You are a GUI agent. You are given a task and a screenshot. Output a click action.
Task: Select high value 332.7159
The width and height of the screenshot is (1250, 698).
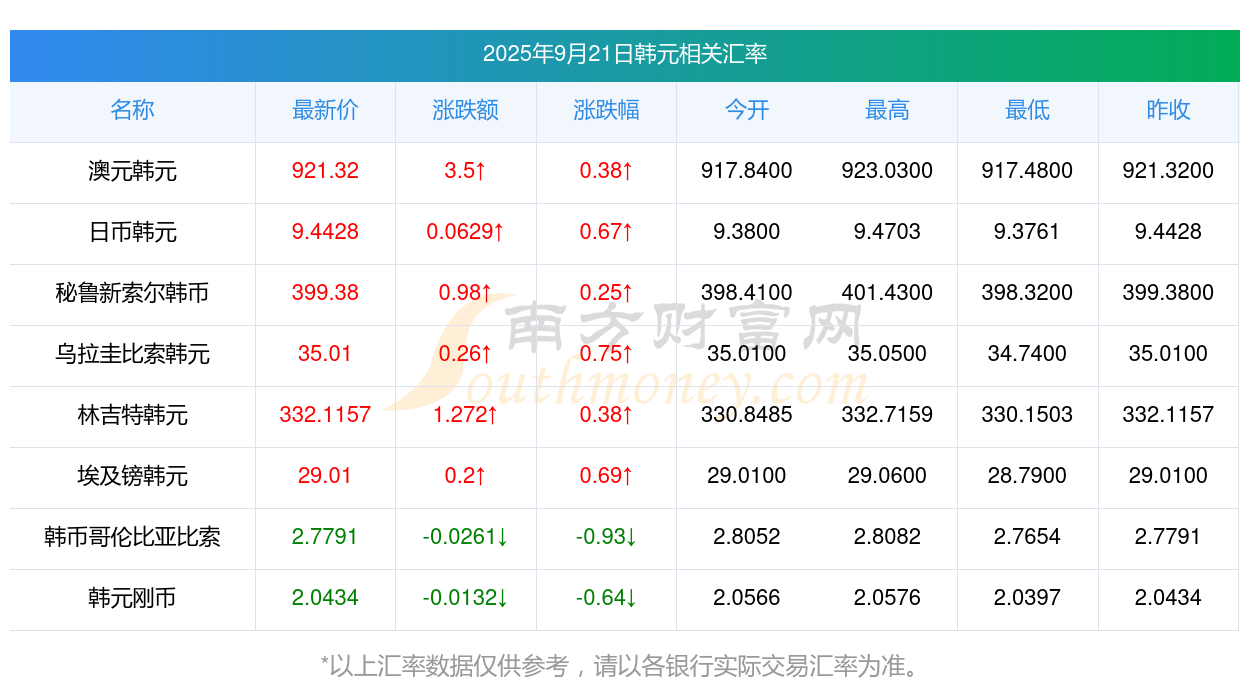click(888, 415)
